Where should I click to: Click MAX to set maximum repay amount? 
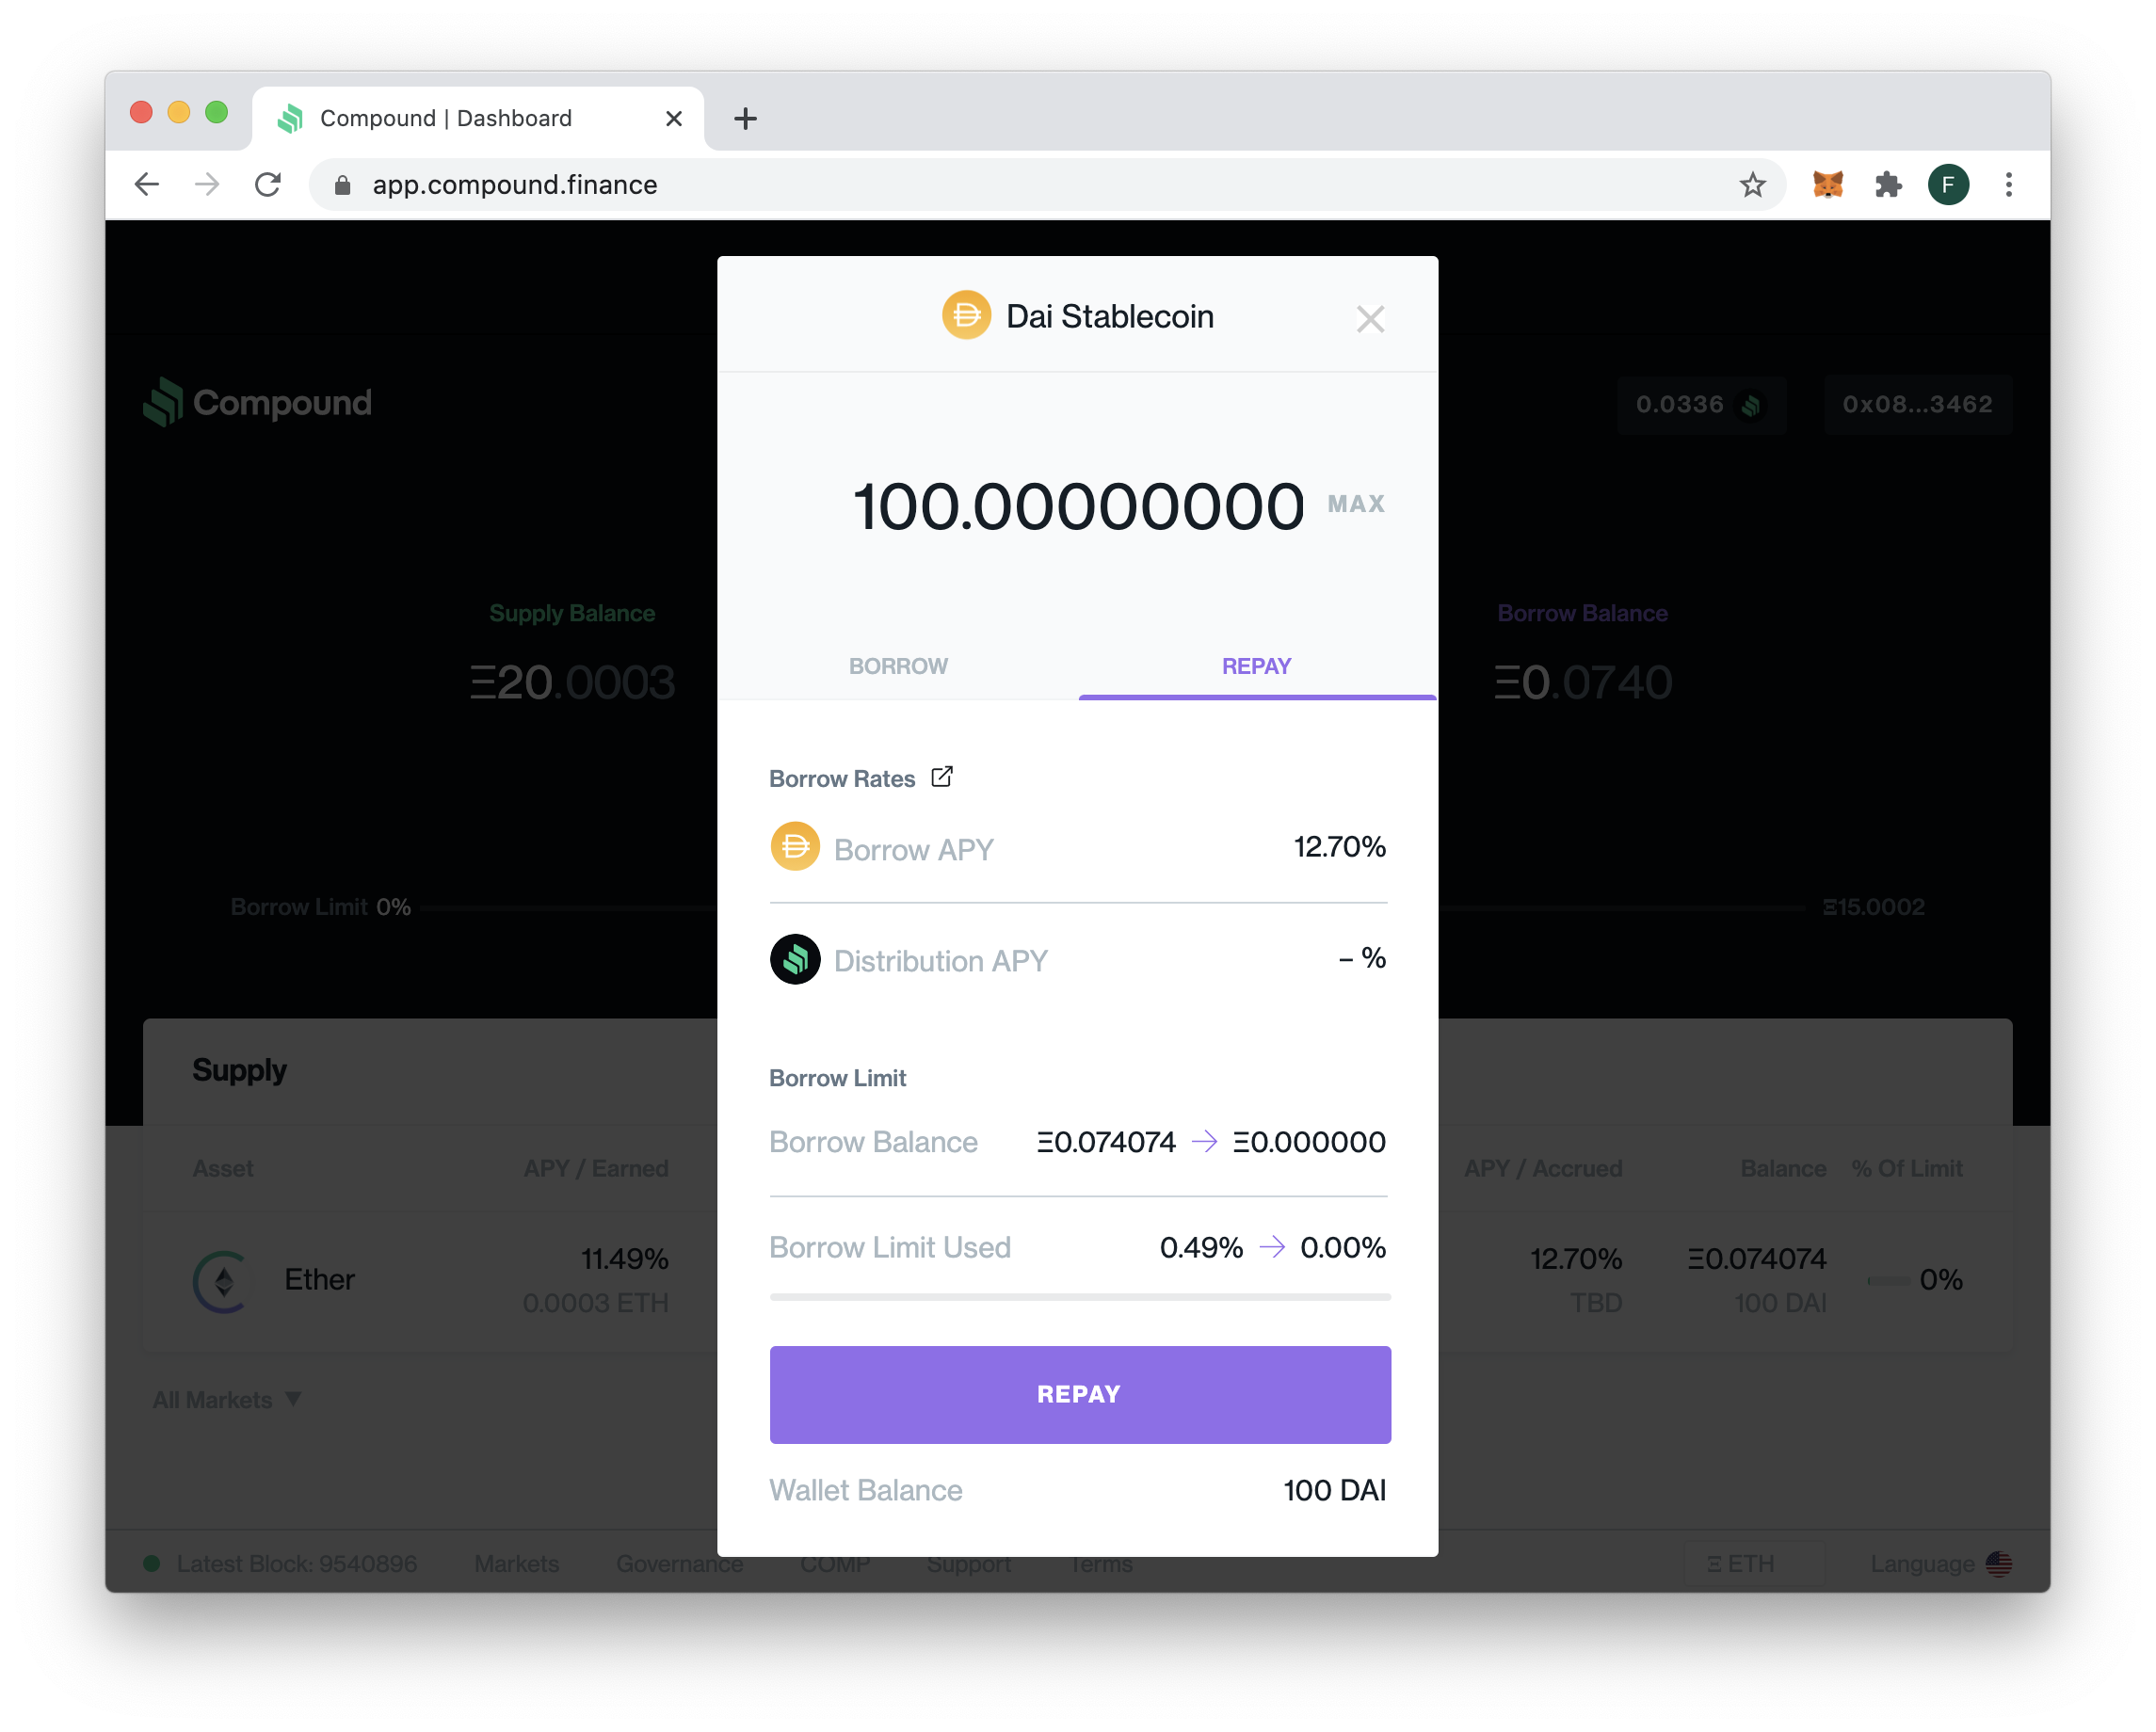pyautogui.click(x=1356, y=502)
